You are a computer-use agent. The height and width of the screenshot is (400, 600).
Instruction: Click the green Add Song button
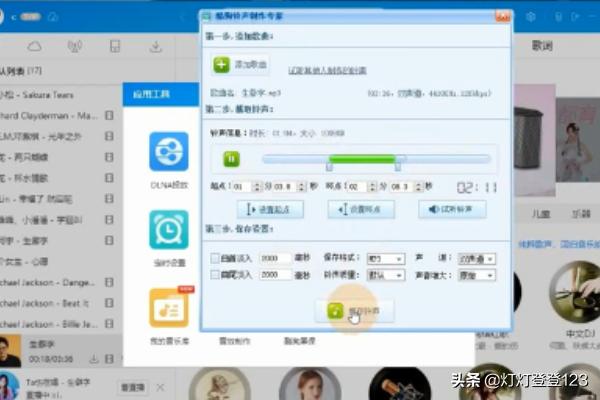(x=241, y=64)
